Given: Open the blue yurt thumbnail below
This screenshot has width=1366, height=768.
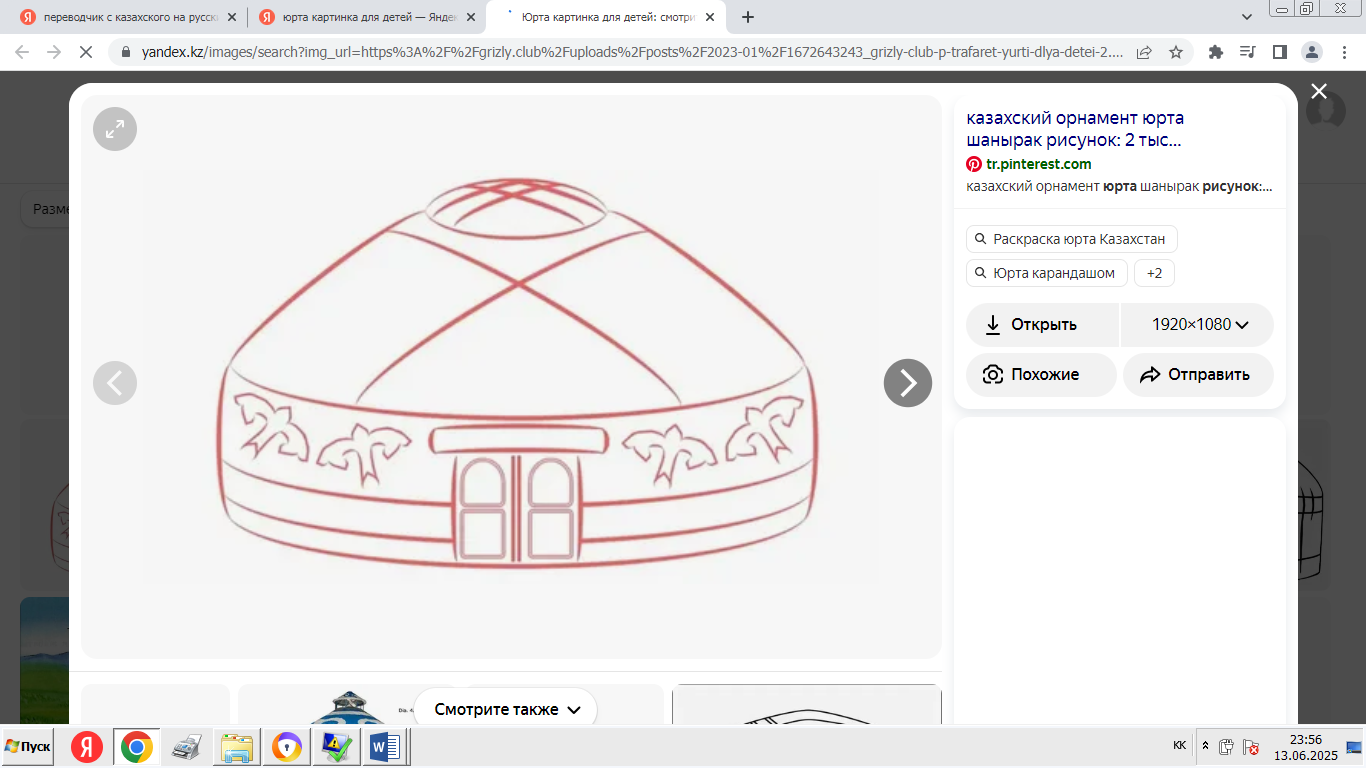Looking at the screenshot, I should click(x=348, y=706).
